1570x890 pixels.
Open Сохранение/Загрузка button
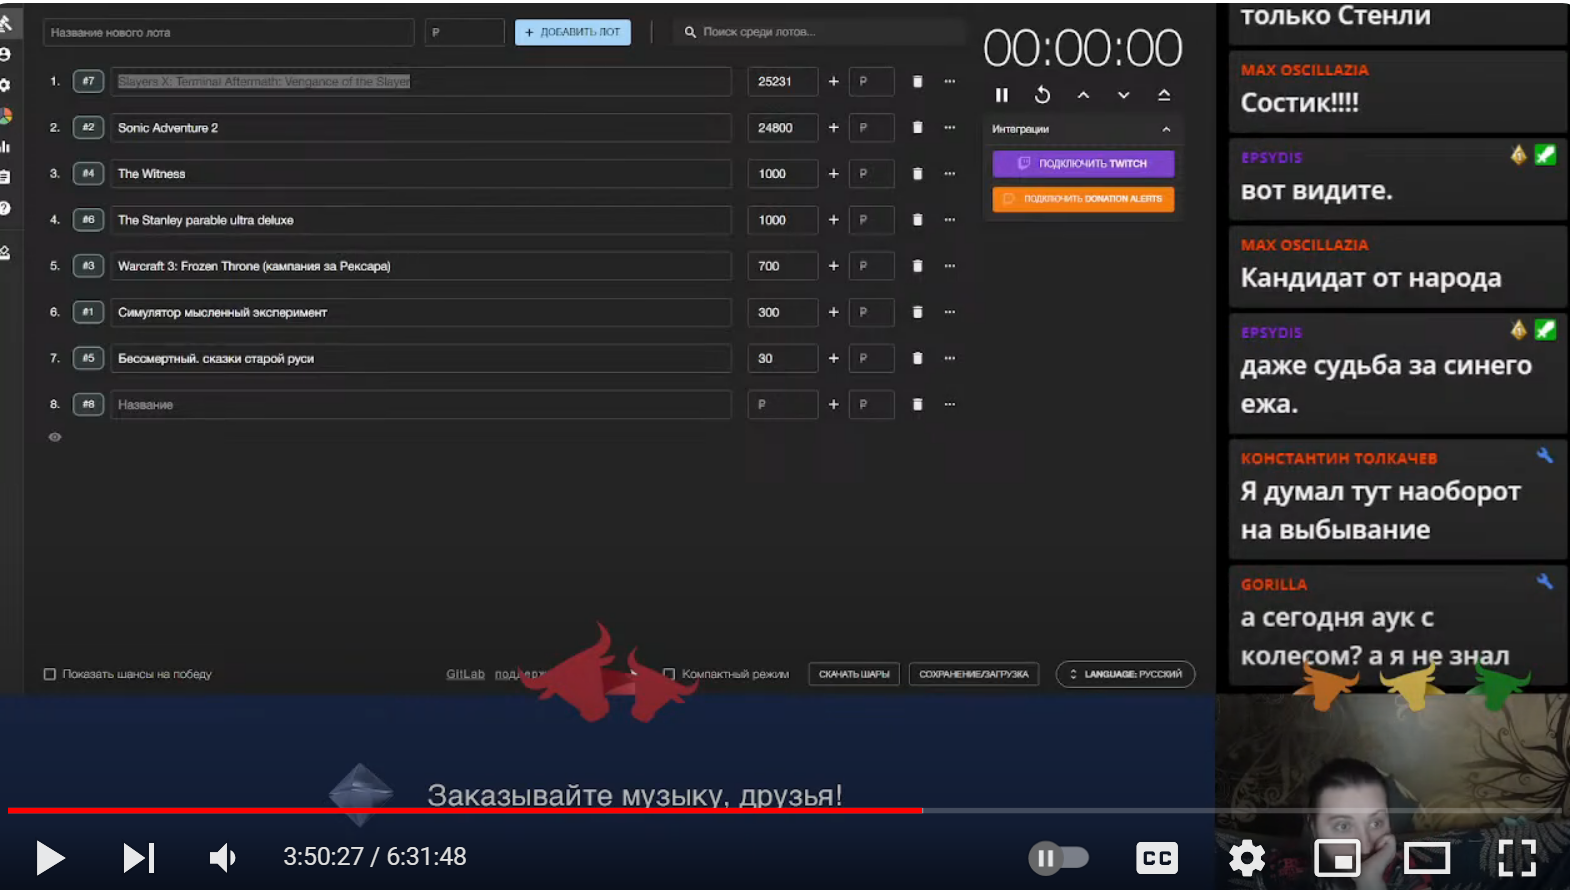click(974, 674)
